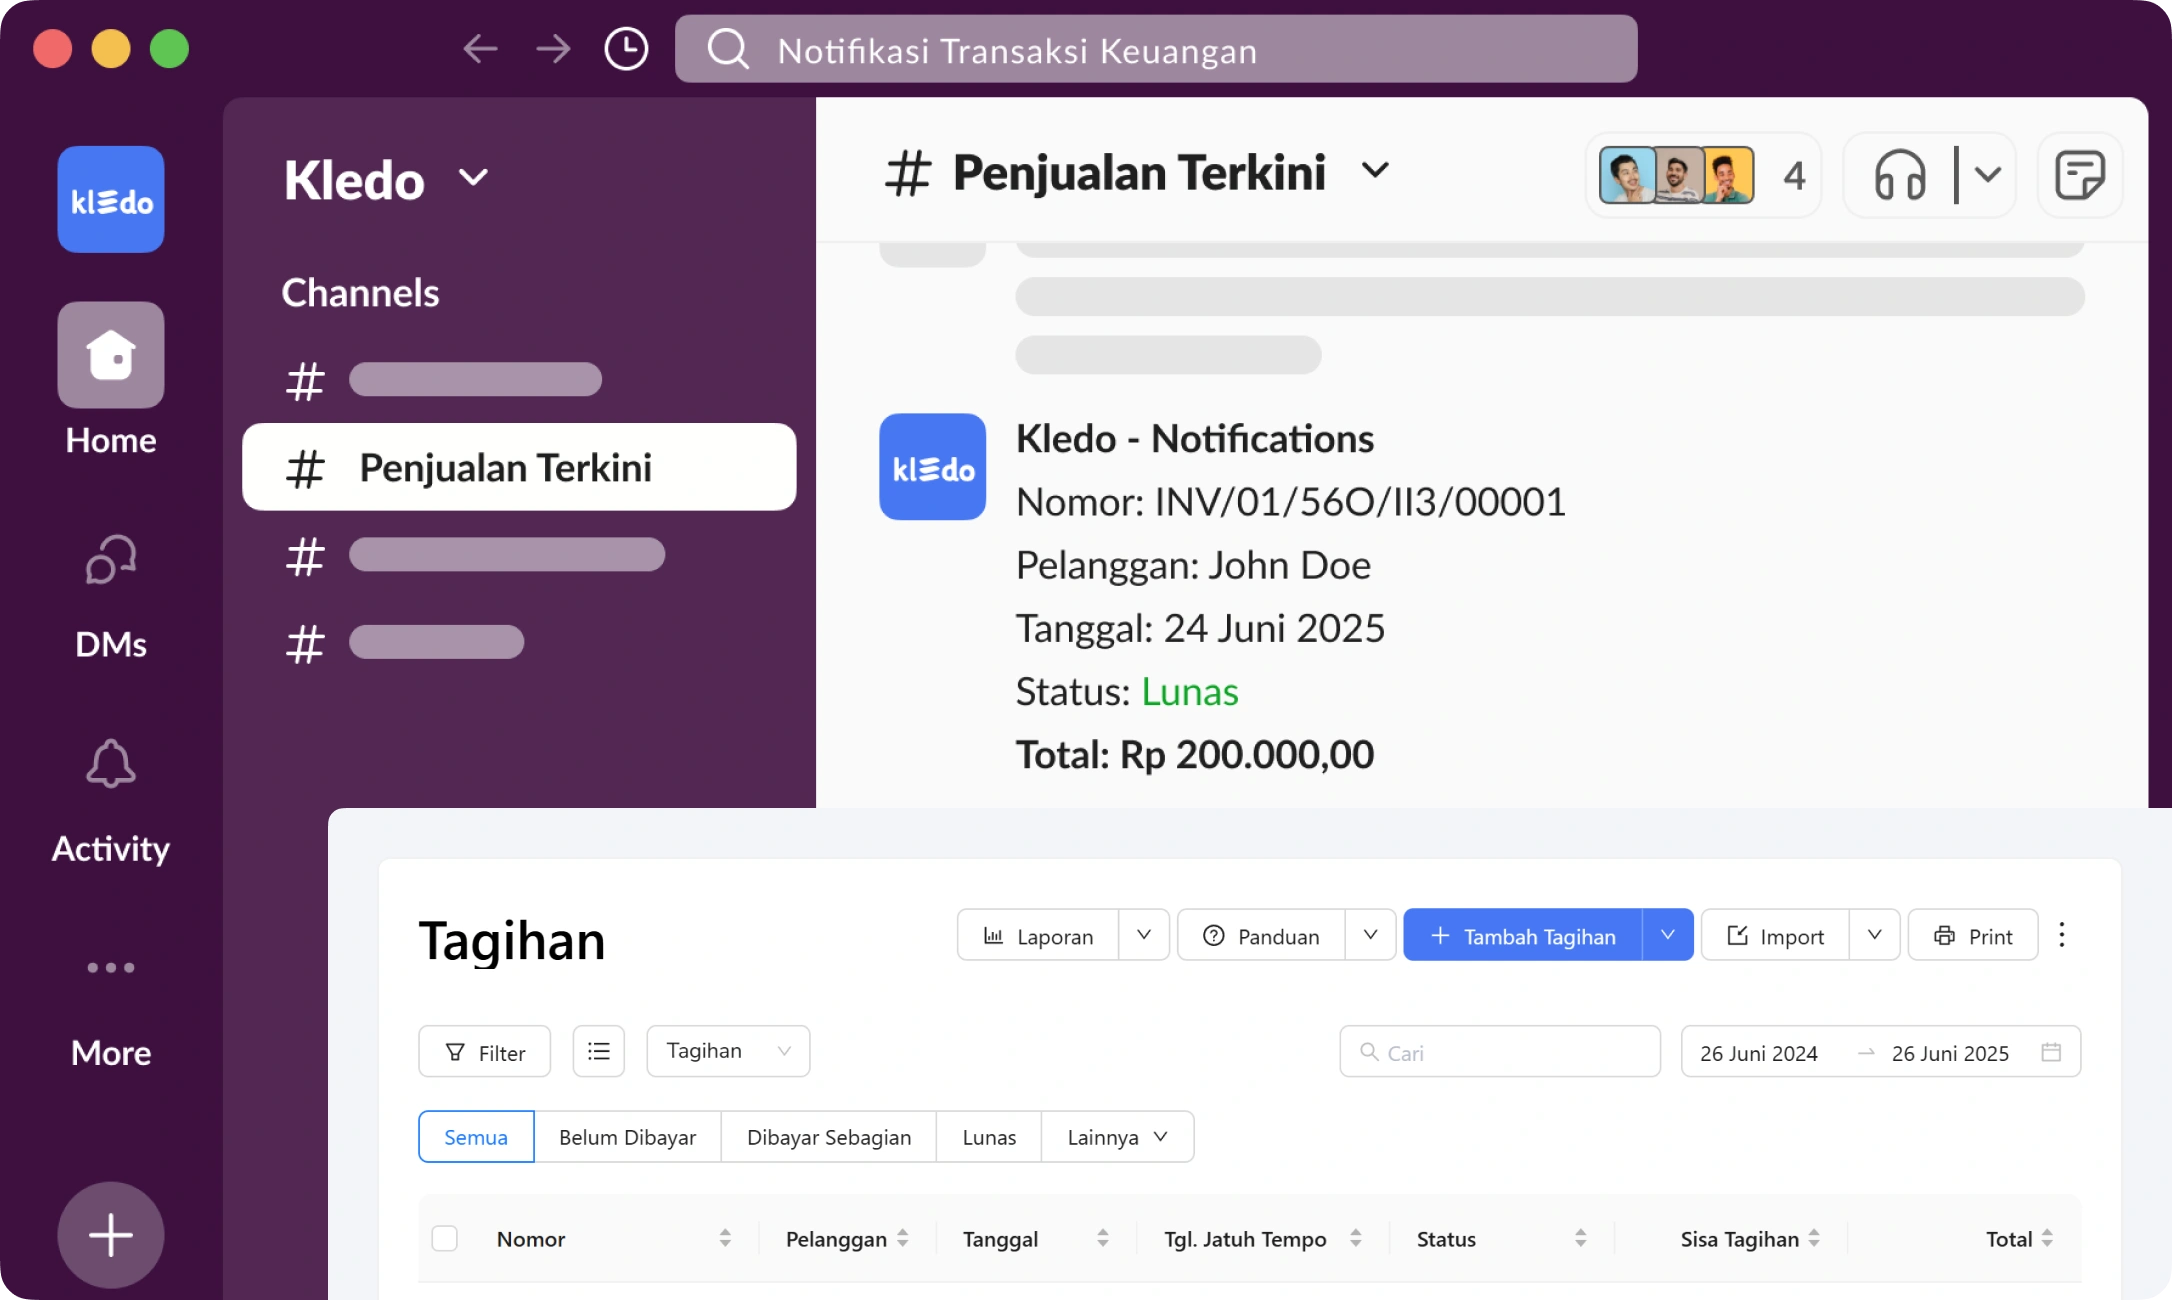Open the kebab menu next to Print
The width and height of the screenshot is (2172, 1300).
2061,934
